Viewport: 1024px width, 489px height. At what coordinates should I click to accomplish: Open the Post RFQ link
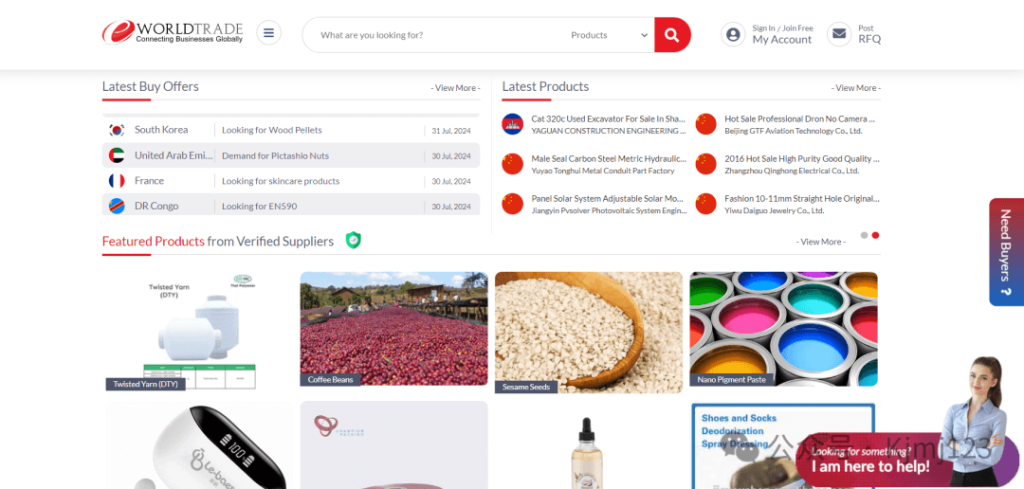coord(869,34)
